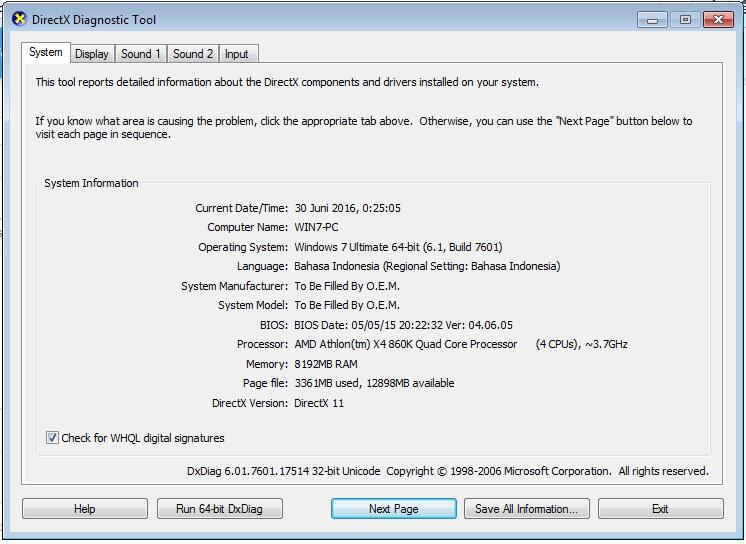746x544 pixels.
Task: Click the AMD Athlon X4 860K processor text
Action: (x=406, y=344)
